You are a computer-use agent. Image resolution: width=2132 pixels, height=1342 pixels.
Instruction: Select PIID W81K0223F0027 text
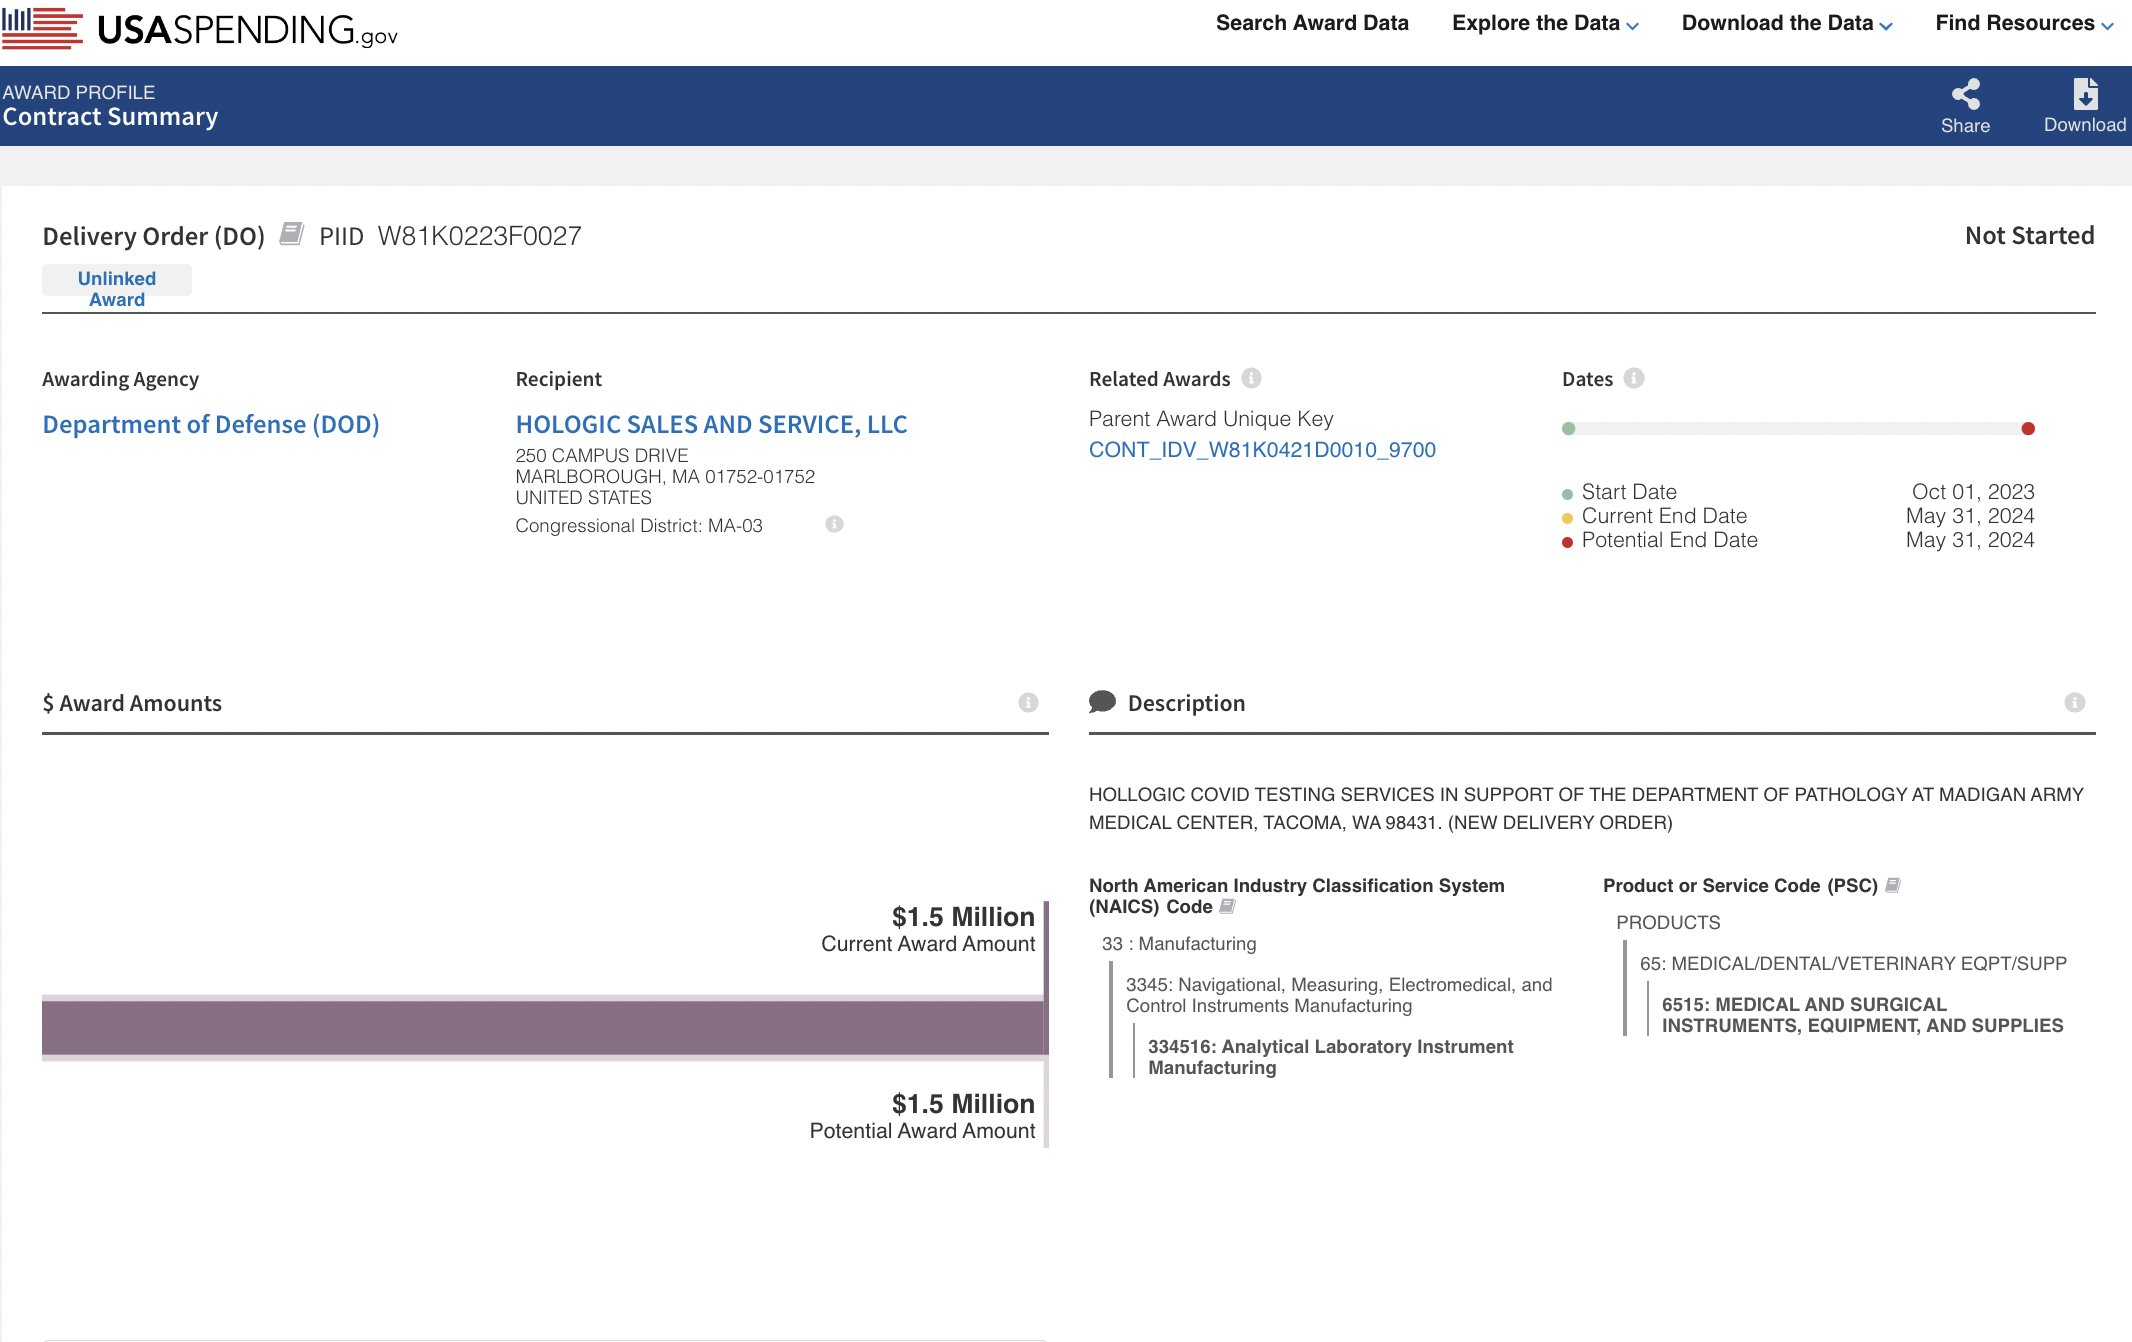pyautogui.click(x=450, y=236)
